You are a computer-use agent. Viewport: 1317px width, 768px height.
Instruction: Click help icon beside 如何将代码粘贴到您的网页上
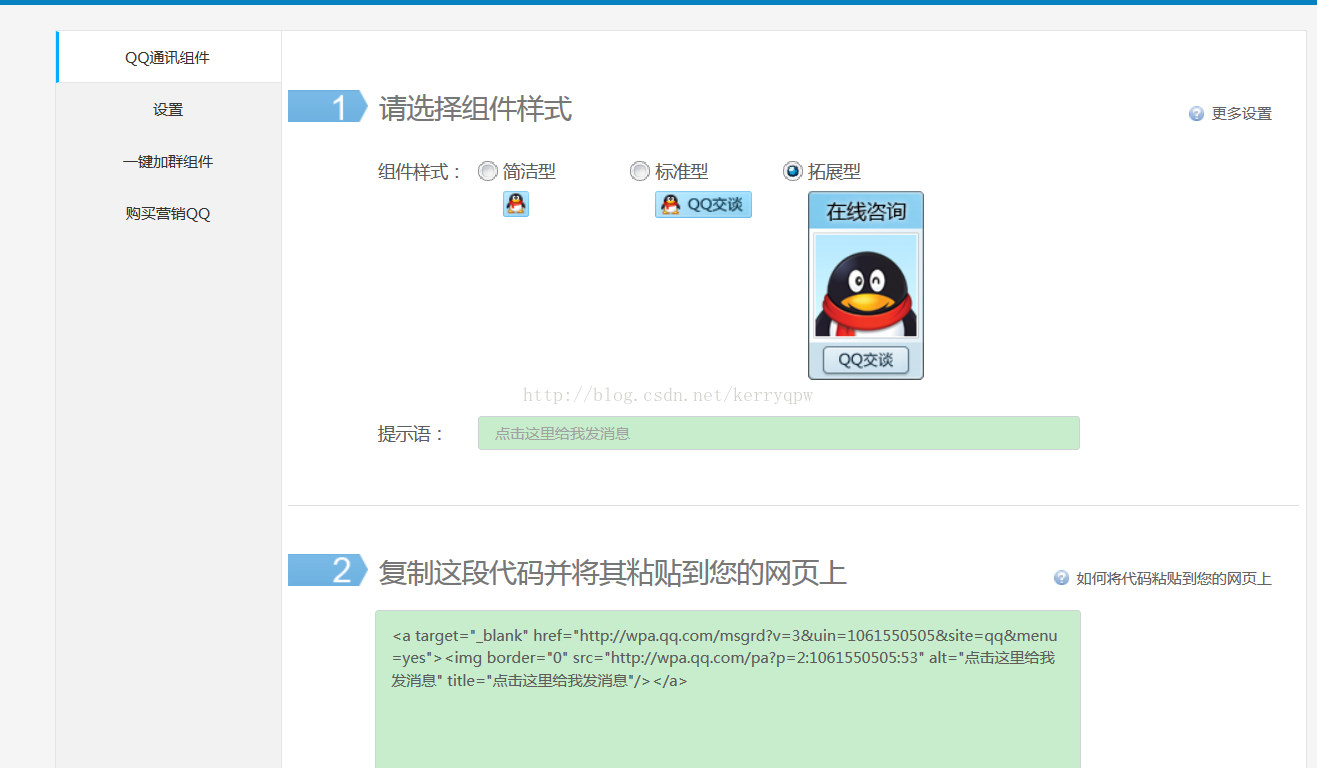[1061, 578]
